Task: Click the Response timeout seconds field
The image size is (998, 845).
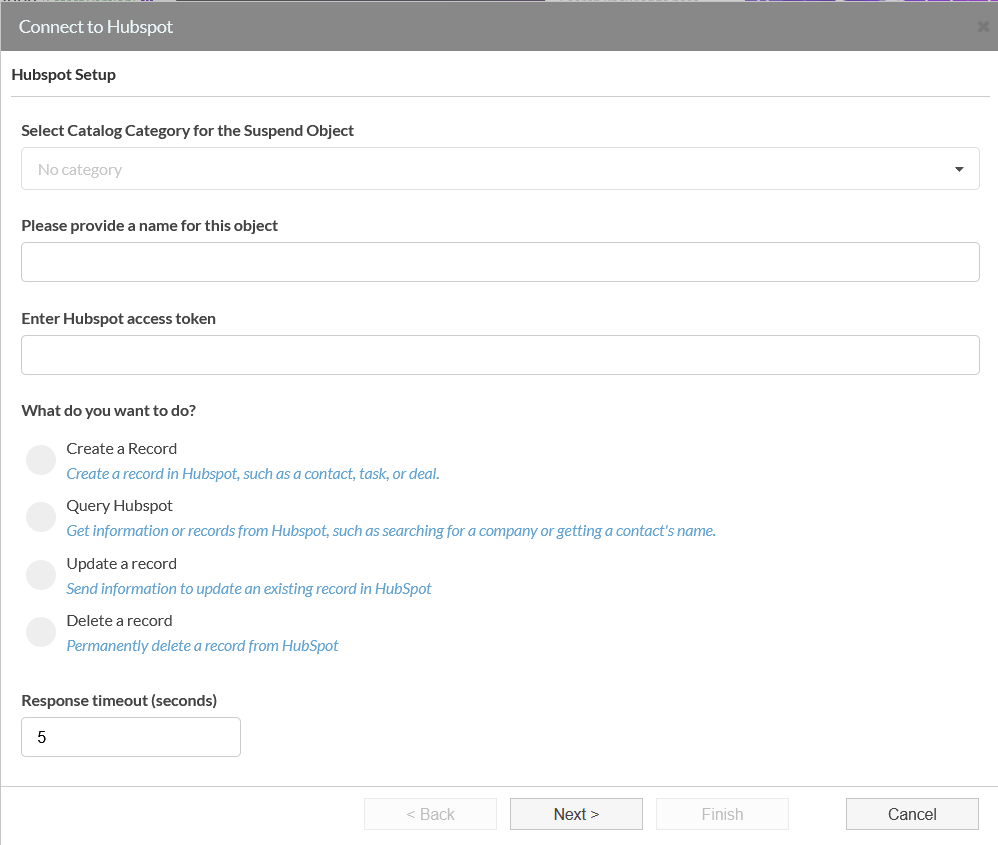Action: [131, 737]
